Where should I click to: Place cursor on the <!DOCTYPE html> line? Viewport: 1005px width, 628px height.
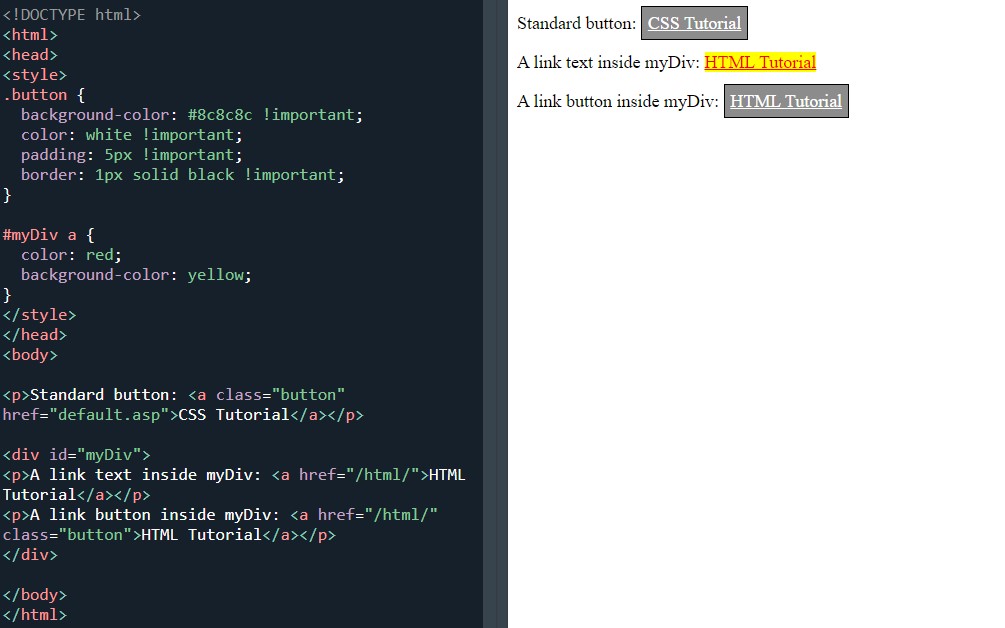pos(72,15)
